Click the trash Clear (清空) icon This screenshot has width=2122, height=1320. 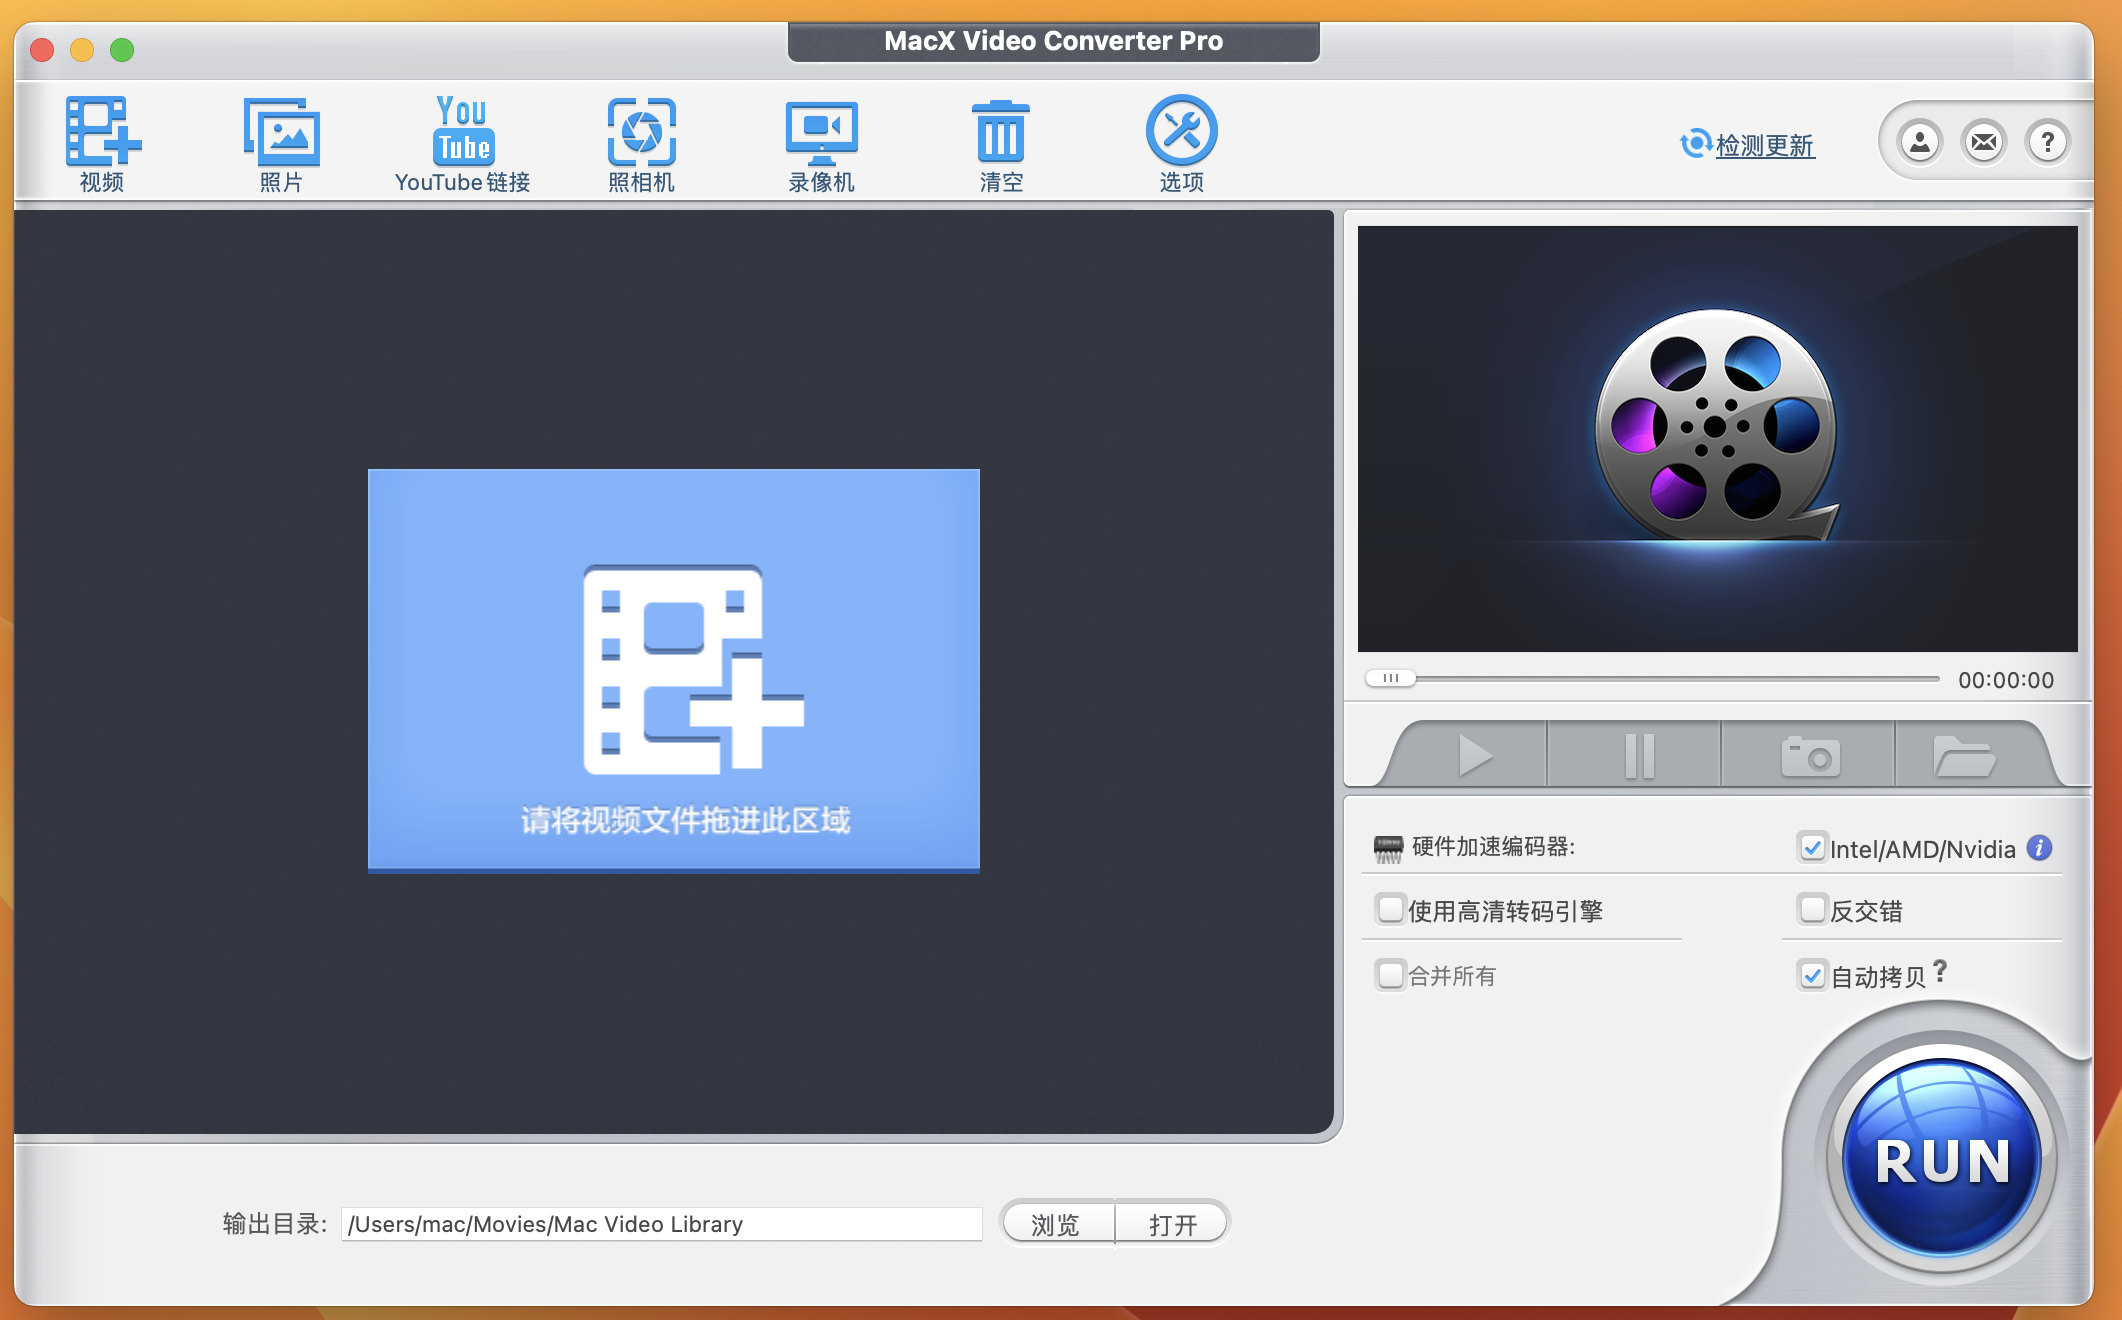pyautogui.click(x=1001, y=133)
